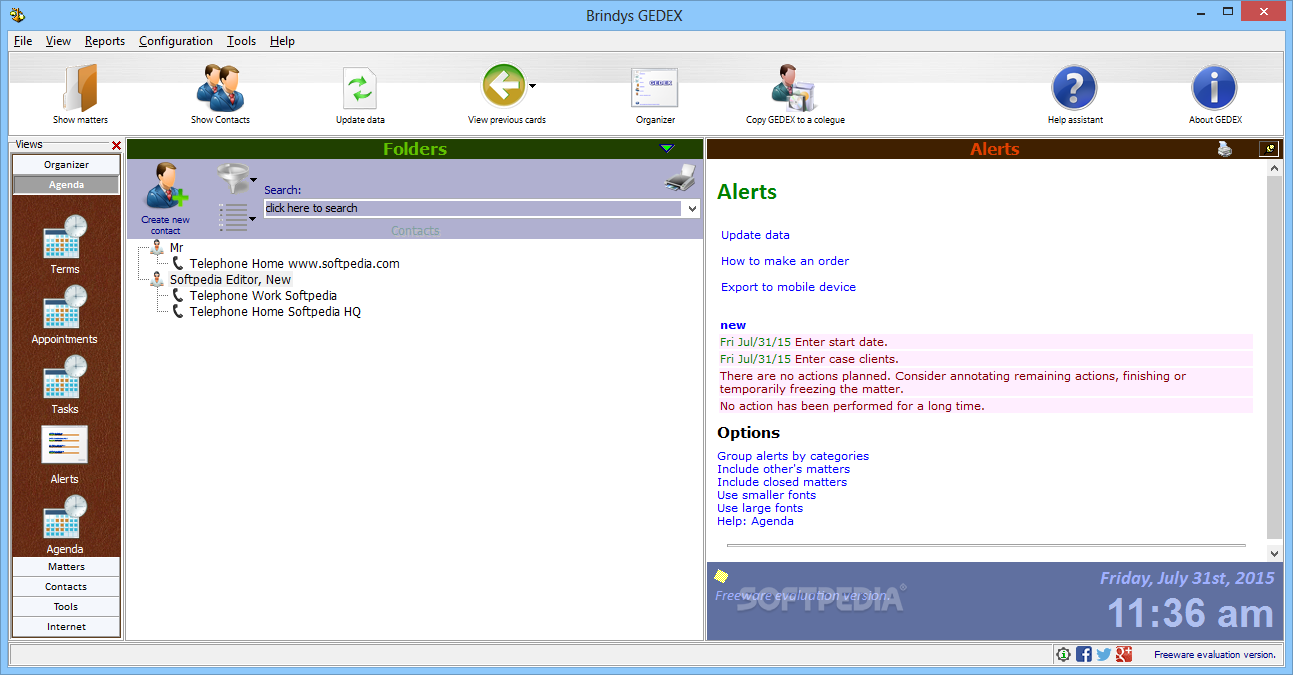1293x675 pixels.
Task: Run Update data from the toolbar
Action: point(360,95)
